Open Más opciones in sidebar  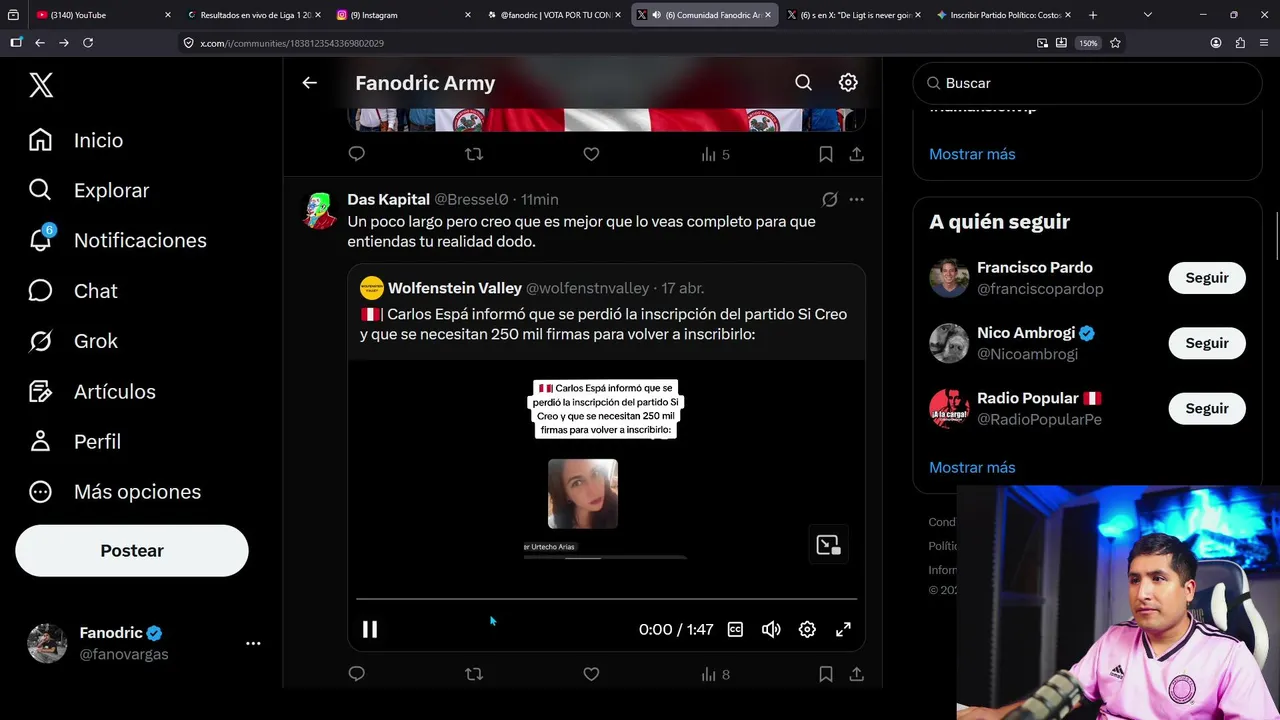114,491
